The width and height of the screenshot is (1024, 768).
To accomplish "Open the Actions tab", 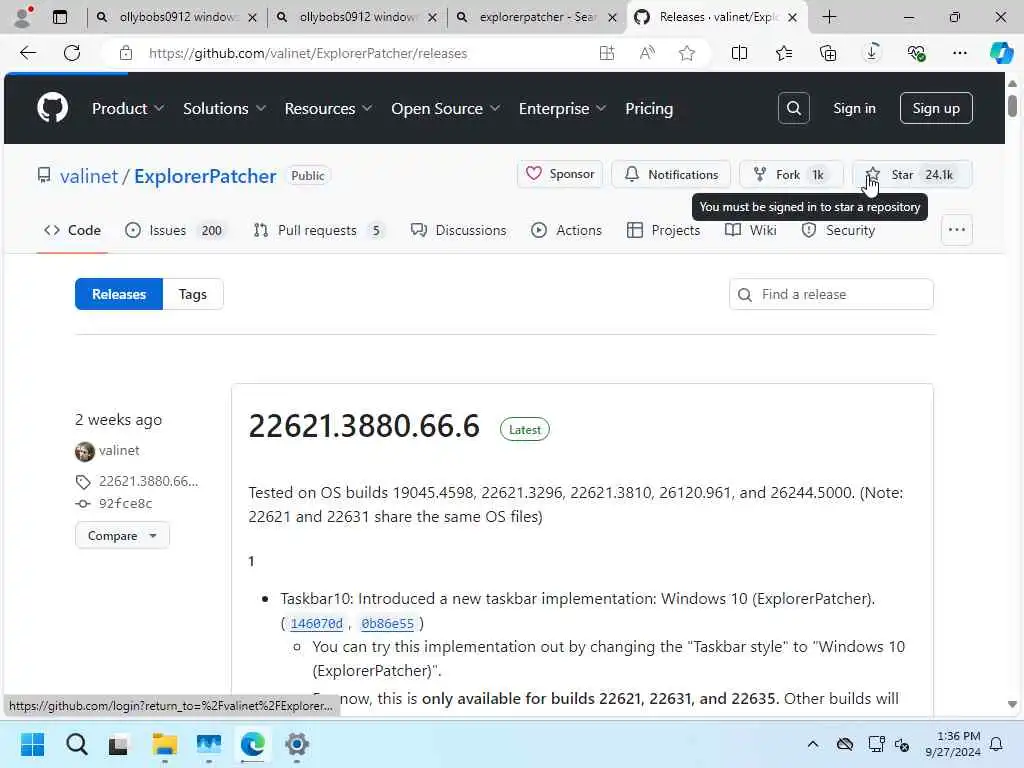I will pos(566,230).
